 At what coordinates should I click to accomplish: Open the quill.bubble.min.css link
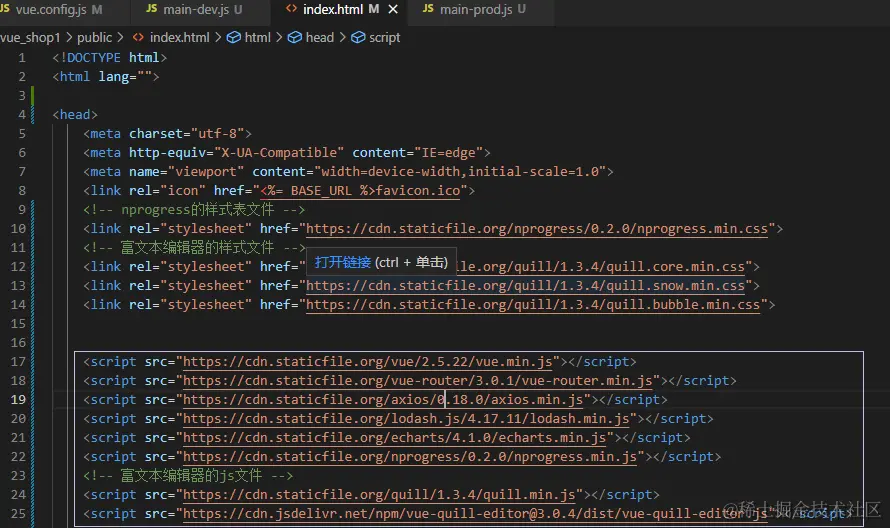(x=533, y=305)
